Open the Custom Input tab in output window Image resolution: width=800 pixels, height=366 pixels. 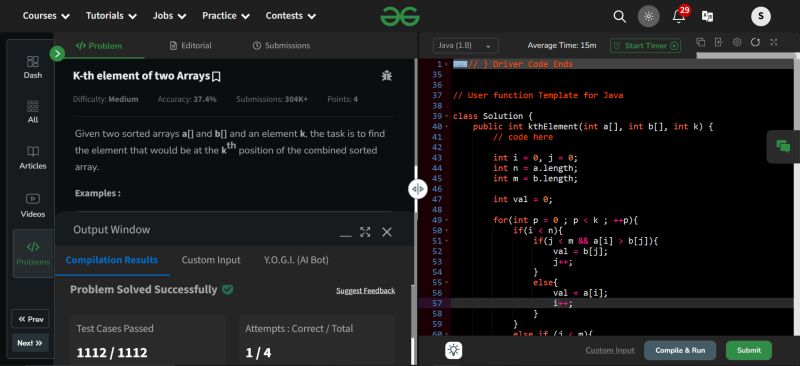click(x=211, y=260)
